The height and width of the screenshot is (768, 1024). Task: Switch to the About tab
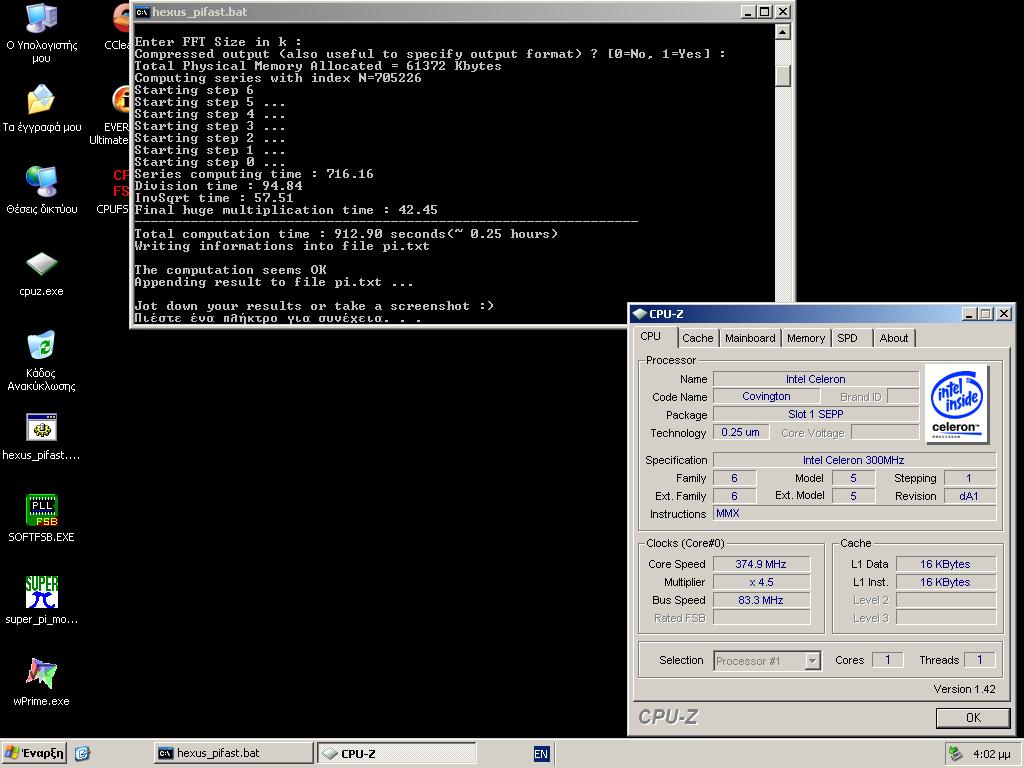893,338
